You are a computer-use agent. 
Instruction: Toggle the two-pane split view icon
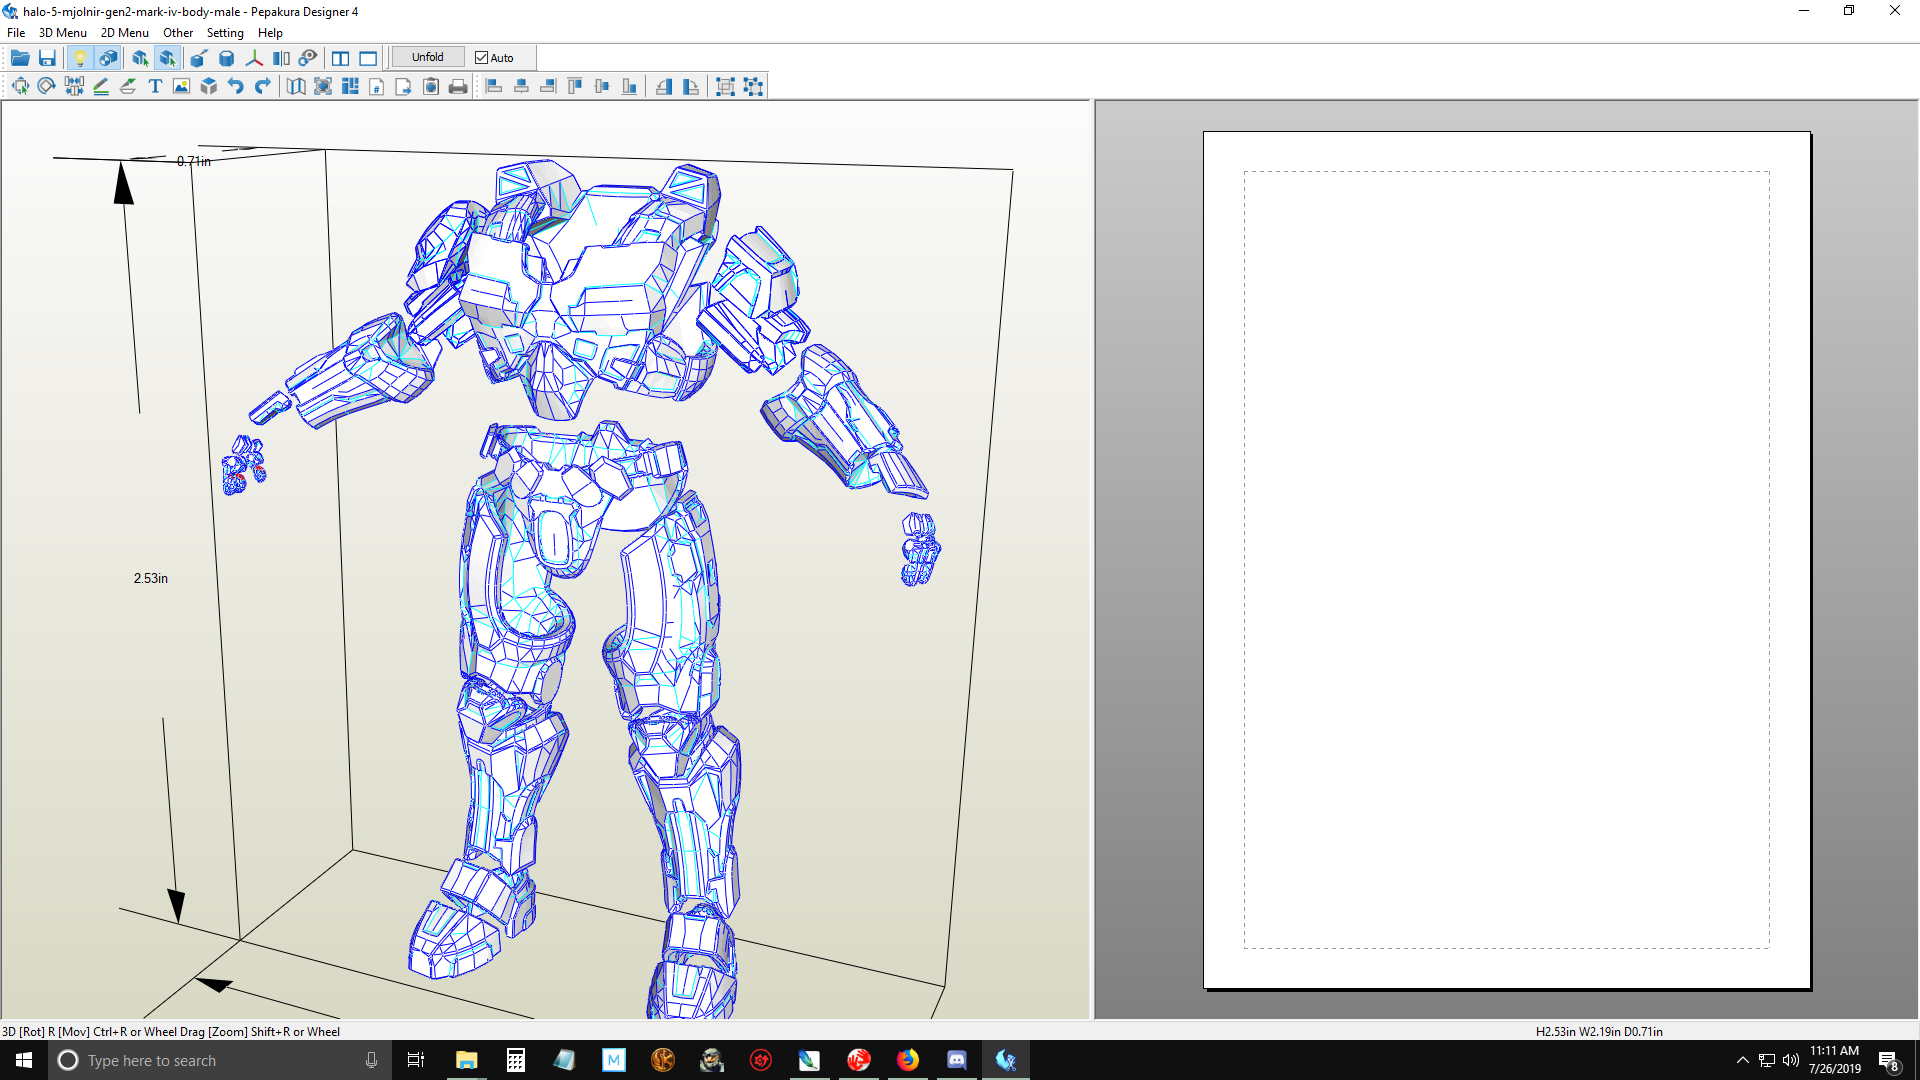point(341,58)
